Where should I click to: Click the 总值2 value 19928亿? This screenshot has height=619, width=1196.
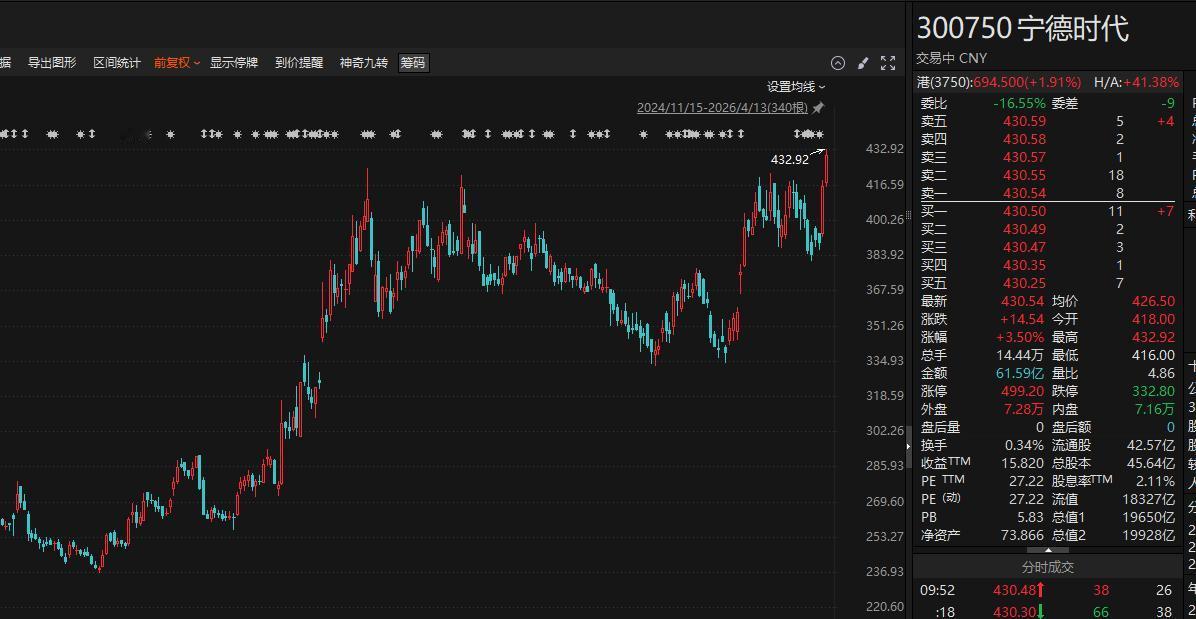[x=1148, y=535]
